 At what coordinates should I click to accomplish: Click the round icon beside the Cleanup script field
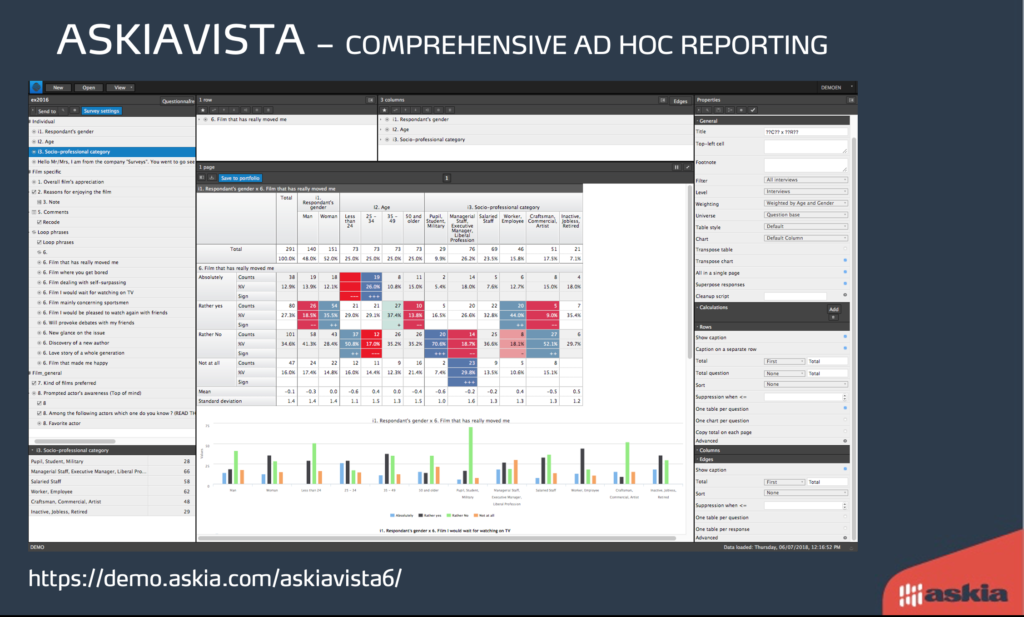pos(845,296)
